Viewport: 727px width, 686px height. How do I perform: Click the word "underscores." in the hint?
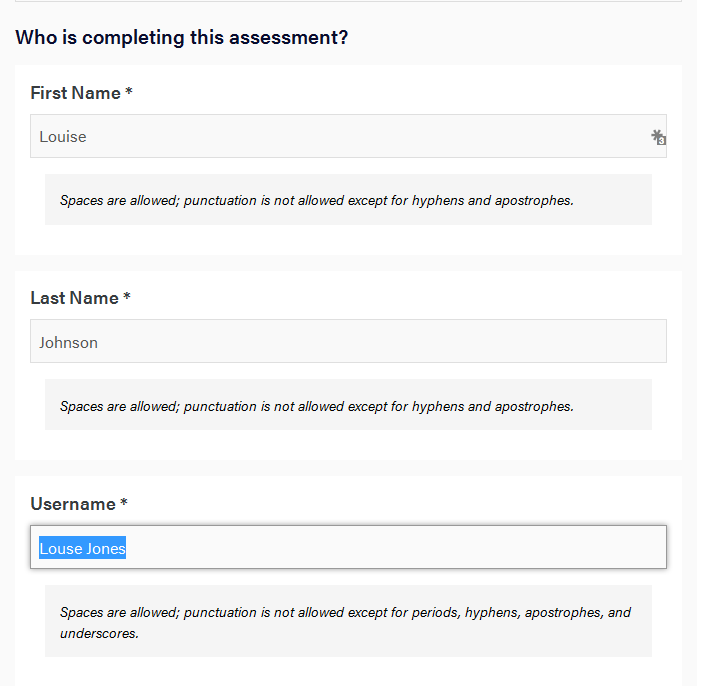(x=99, y=634)
